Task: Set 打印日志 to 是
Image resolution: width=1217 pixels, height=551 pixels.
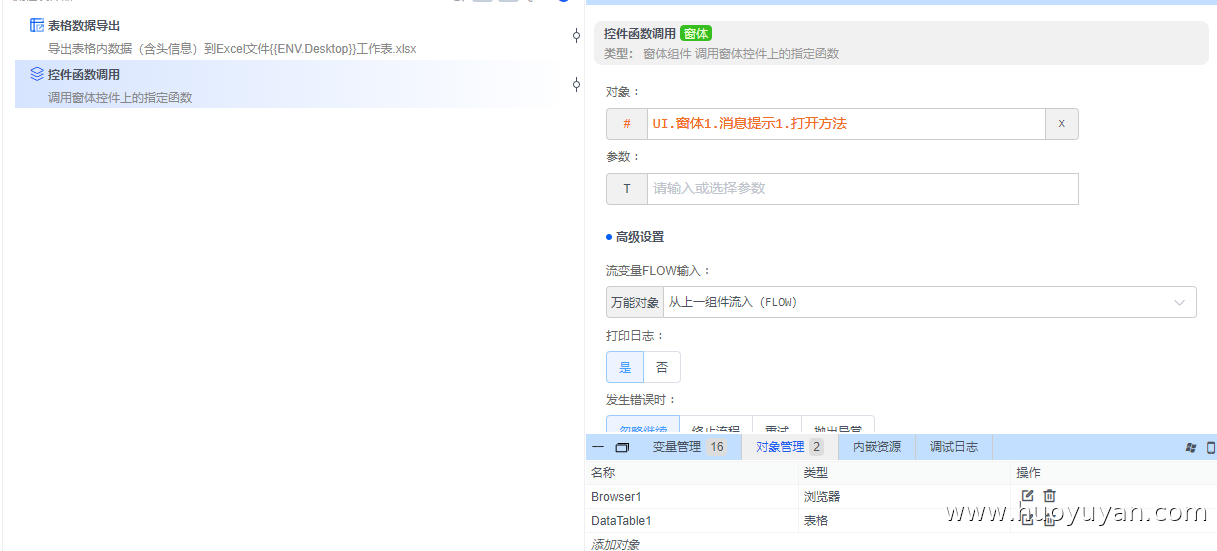Action: point(625,367)
